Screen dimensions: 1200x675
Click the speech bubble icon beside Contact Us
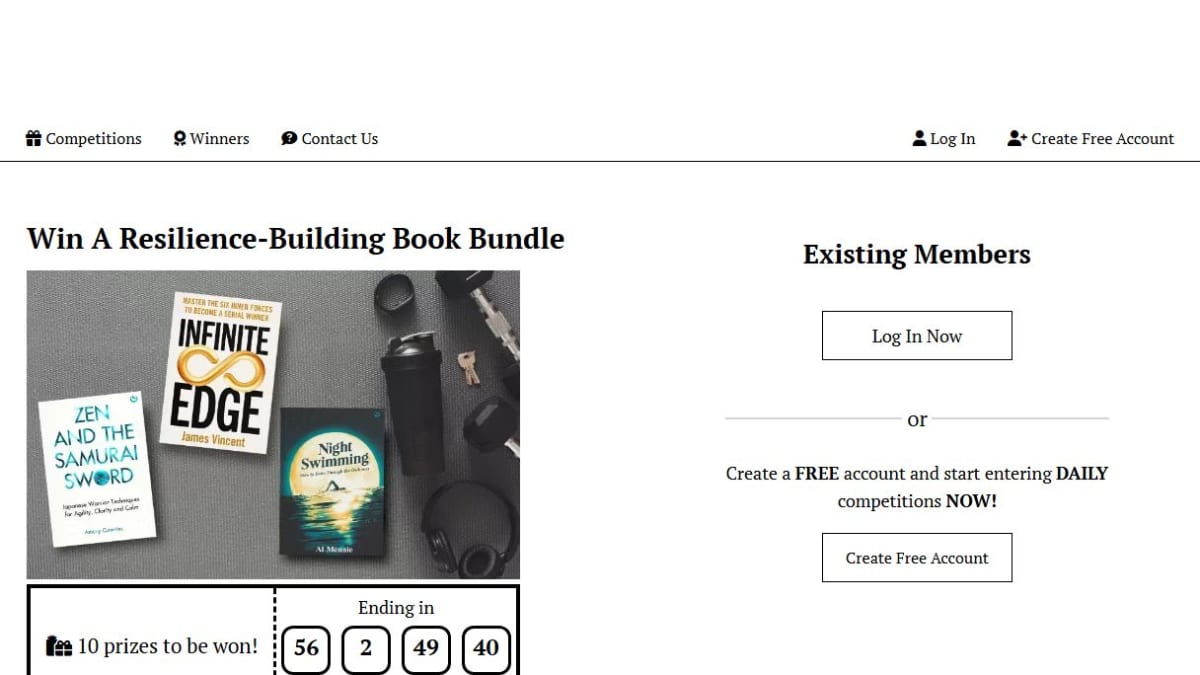point(289,139)
